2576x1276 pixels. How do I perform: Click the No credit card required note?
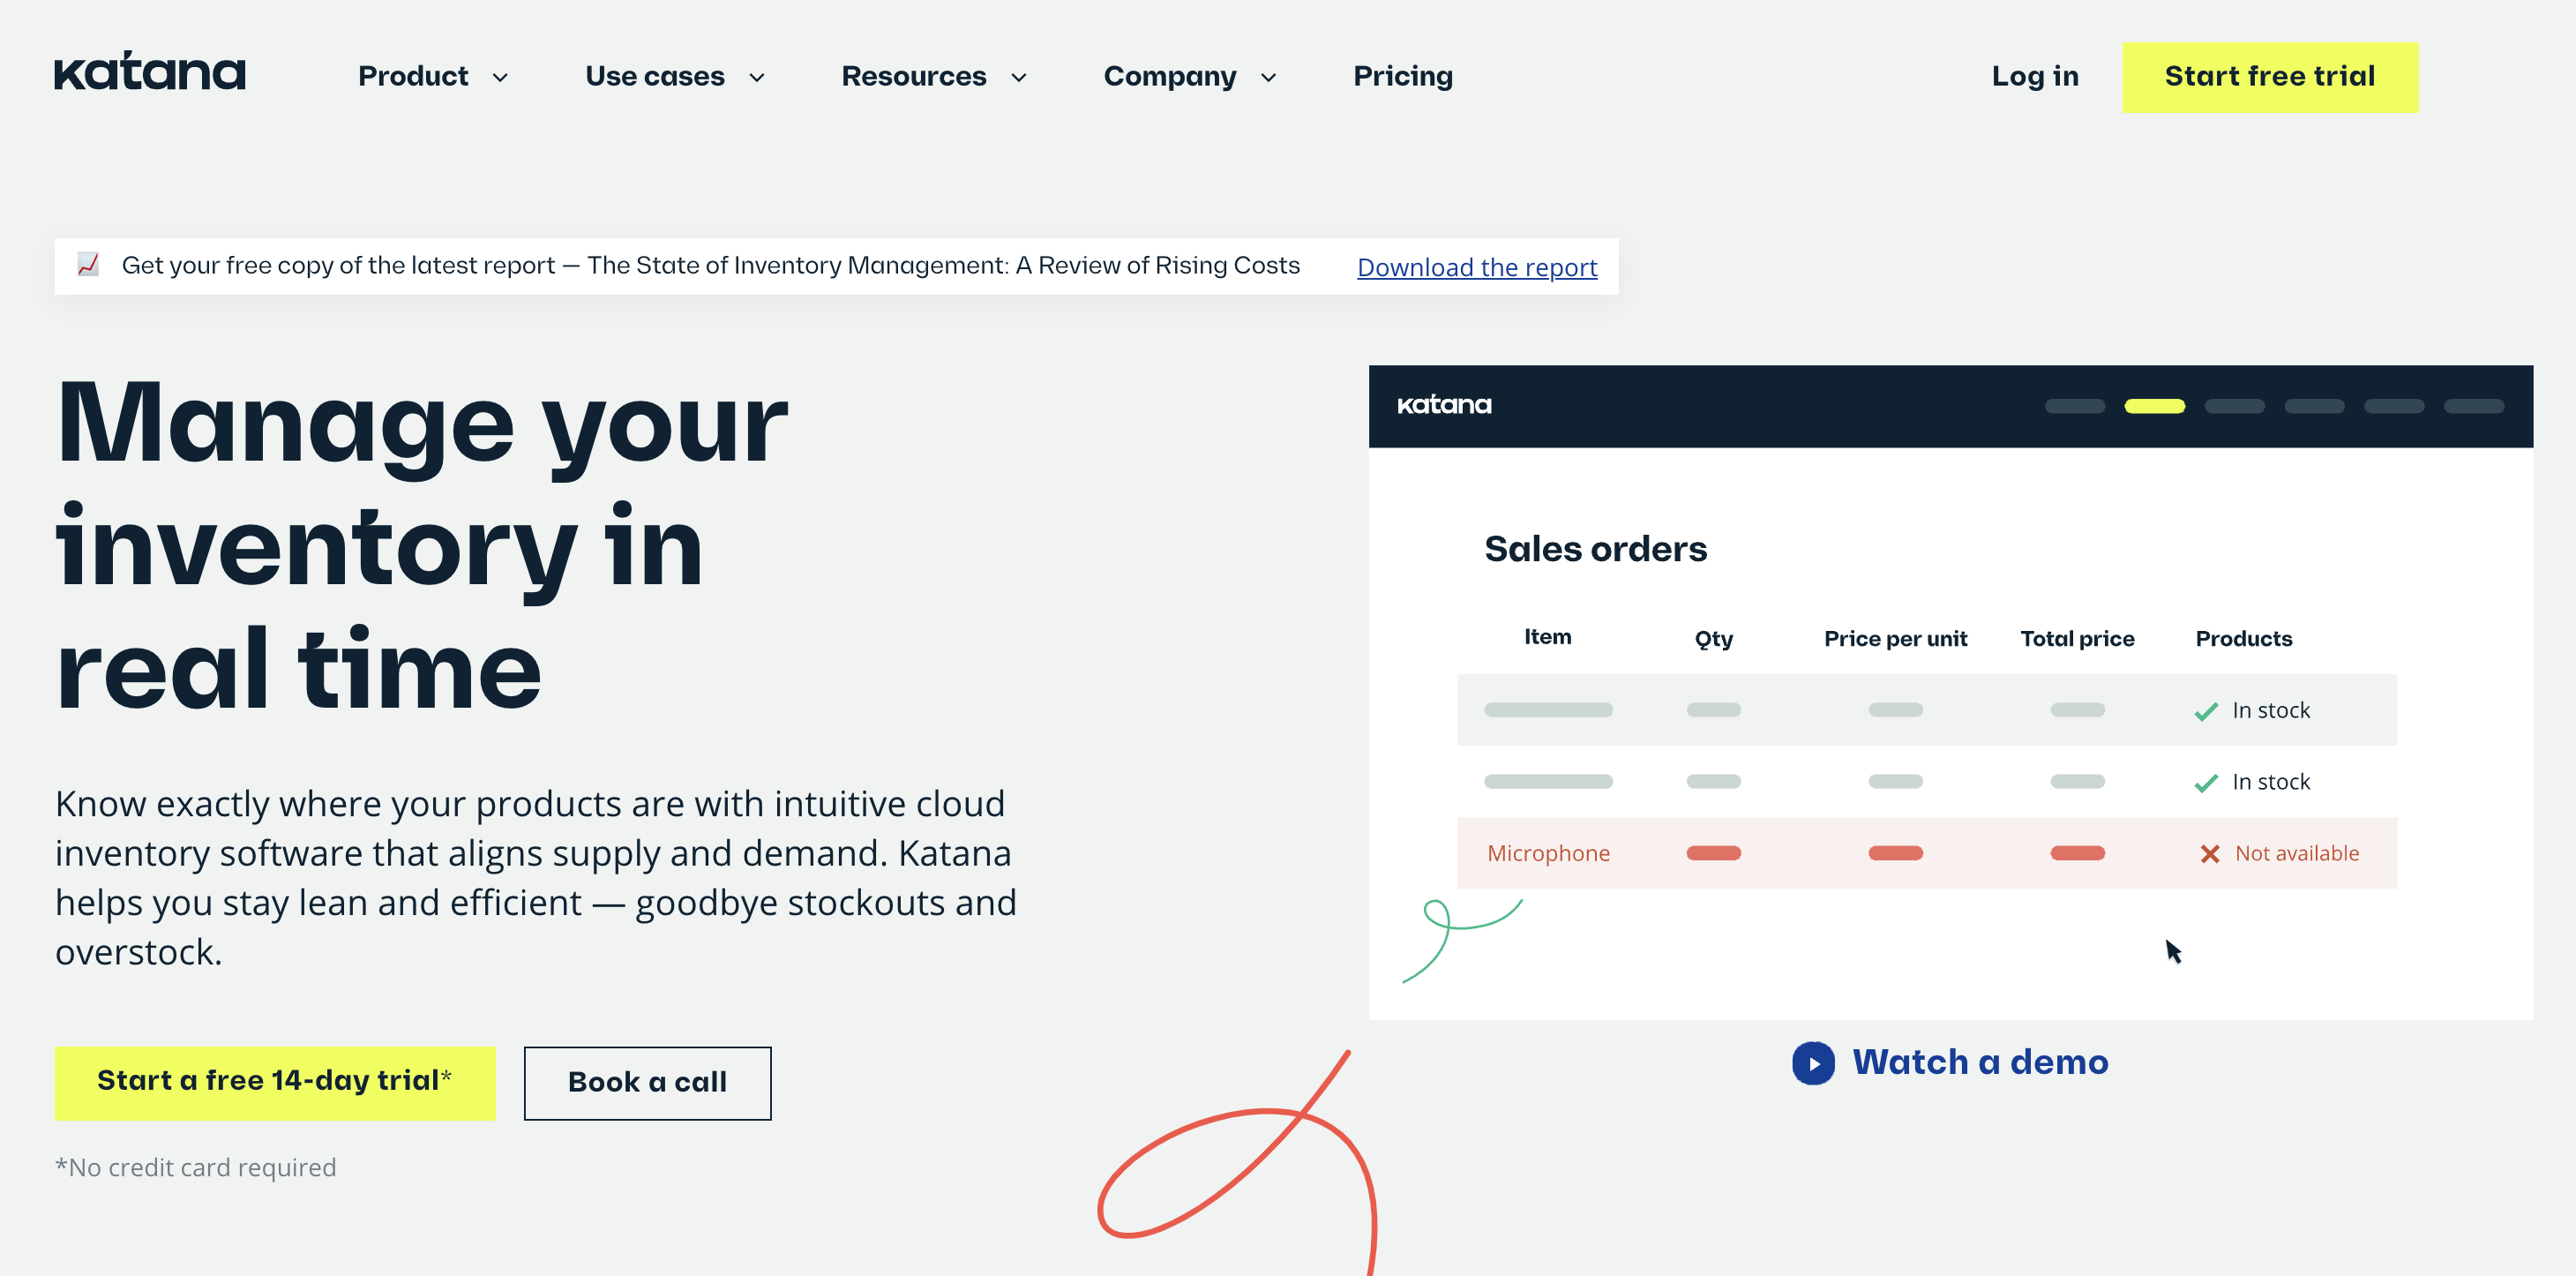196,1167
